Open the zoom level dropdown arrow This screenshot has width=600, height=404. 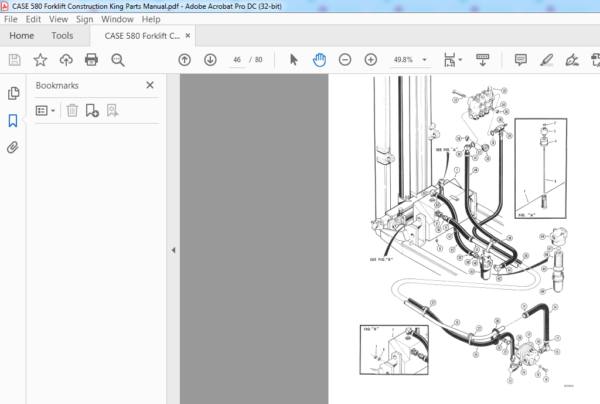(x=424, y=60)
